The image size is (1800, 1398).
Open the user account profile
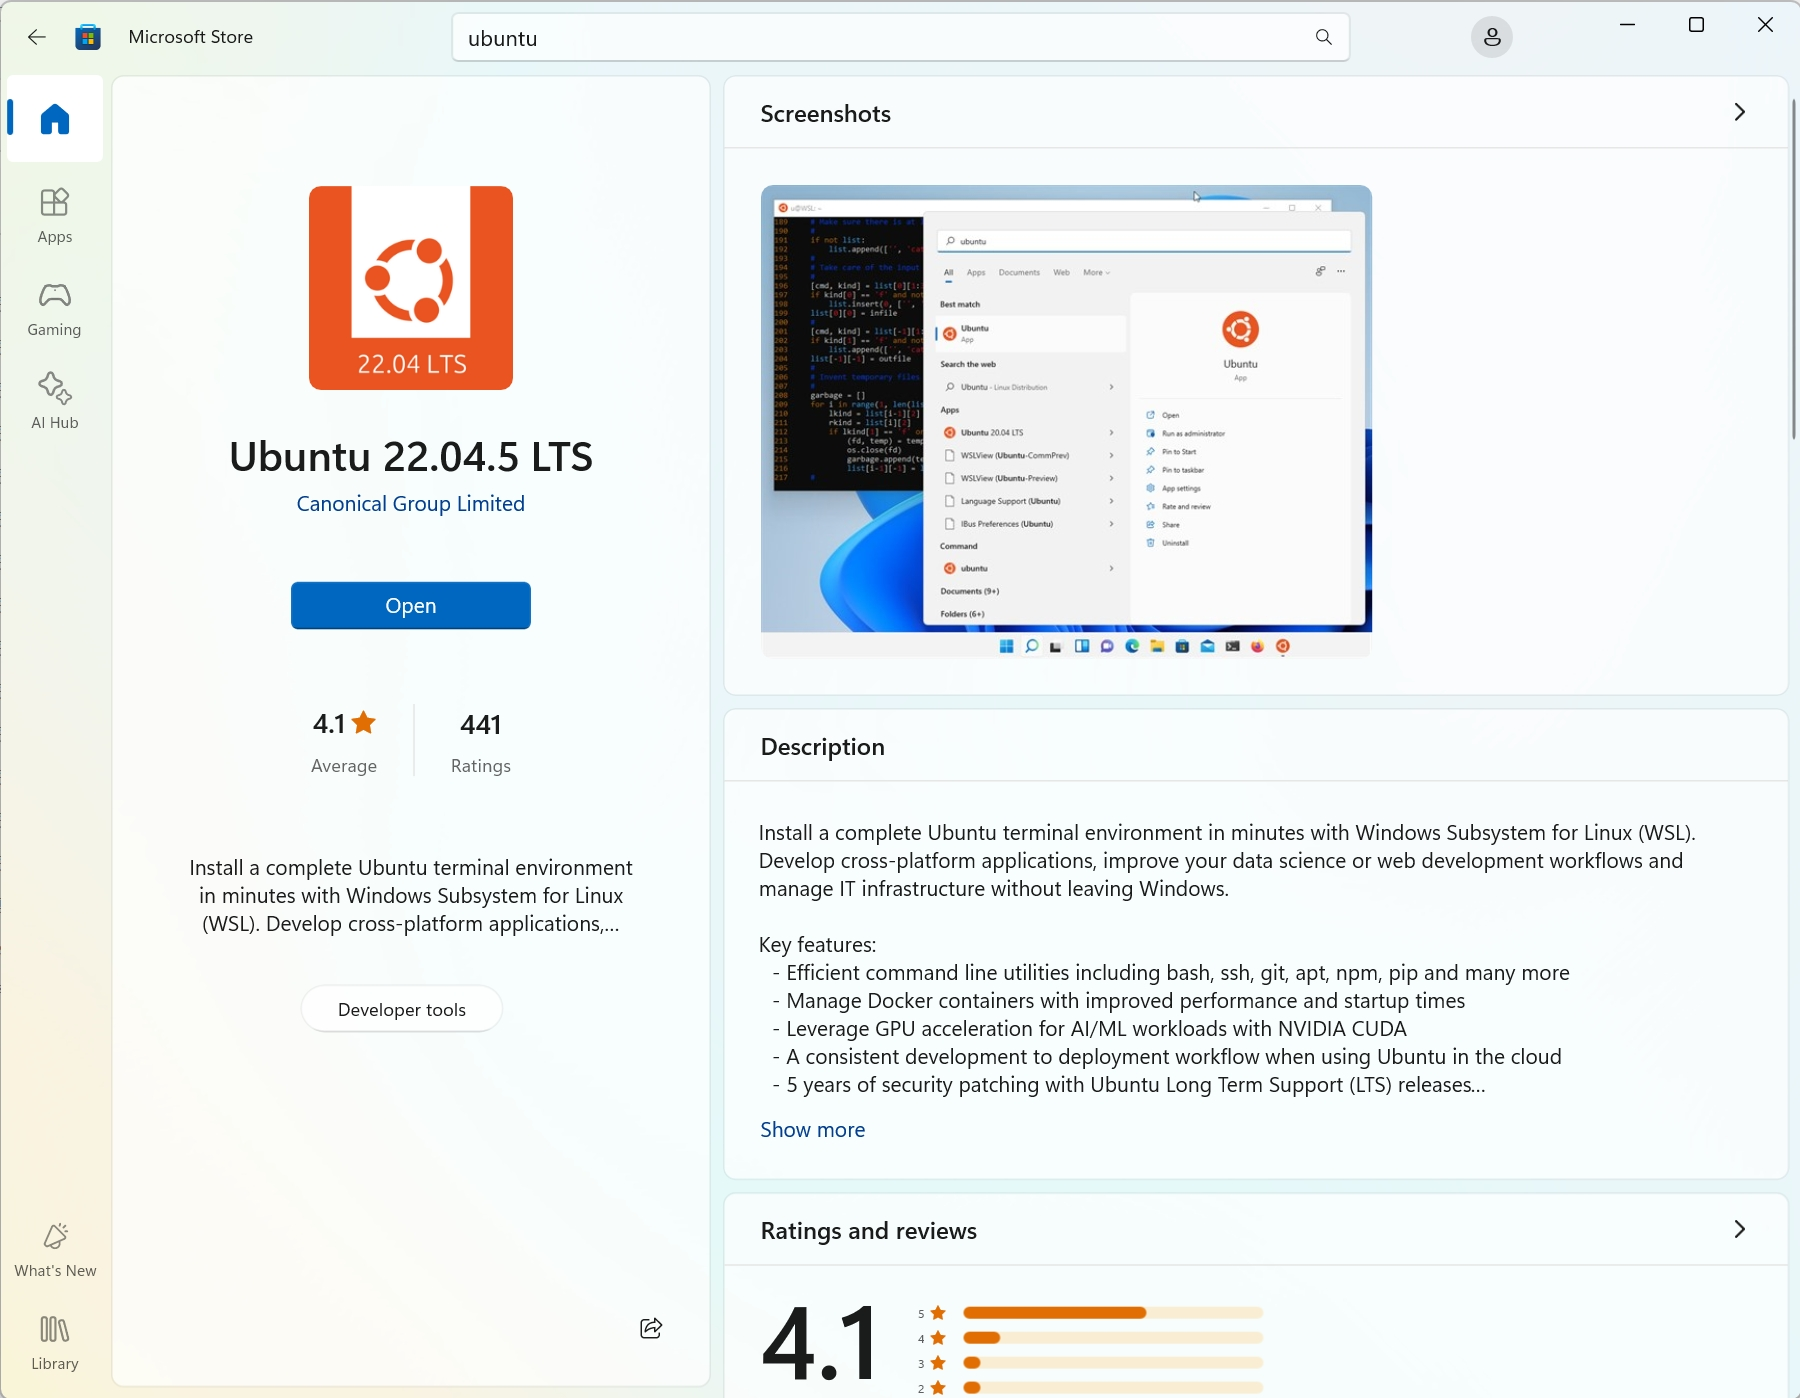pyautogui.click(x=1491, y=38)
